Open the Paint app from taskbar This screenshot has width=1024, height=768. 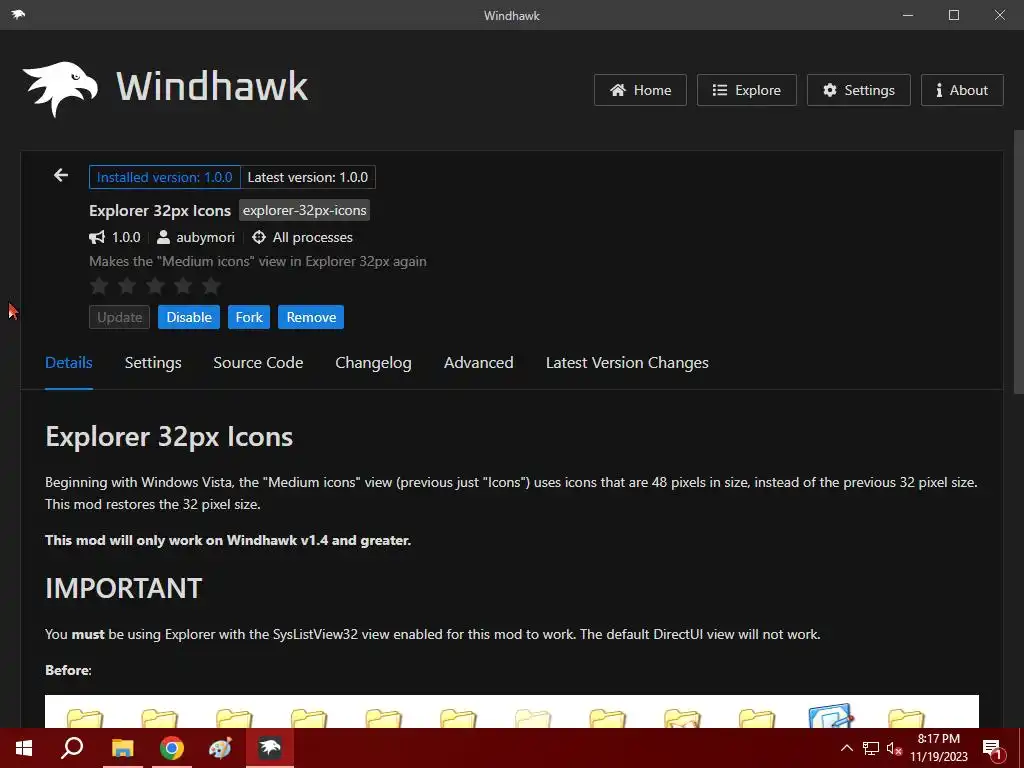[221, 748]
